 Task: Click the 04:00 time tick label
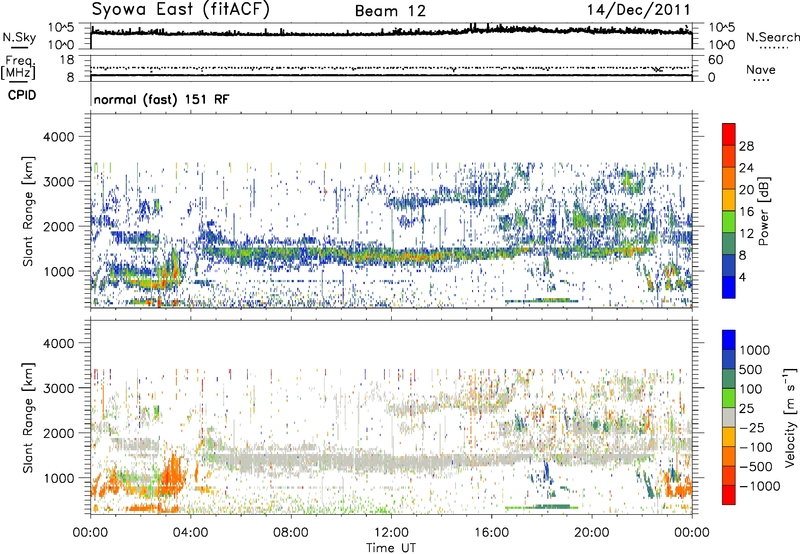pyautogui.click(x=191, y=533)
